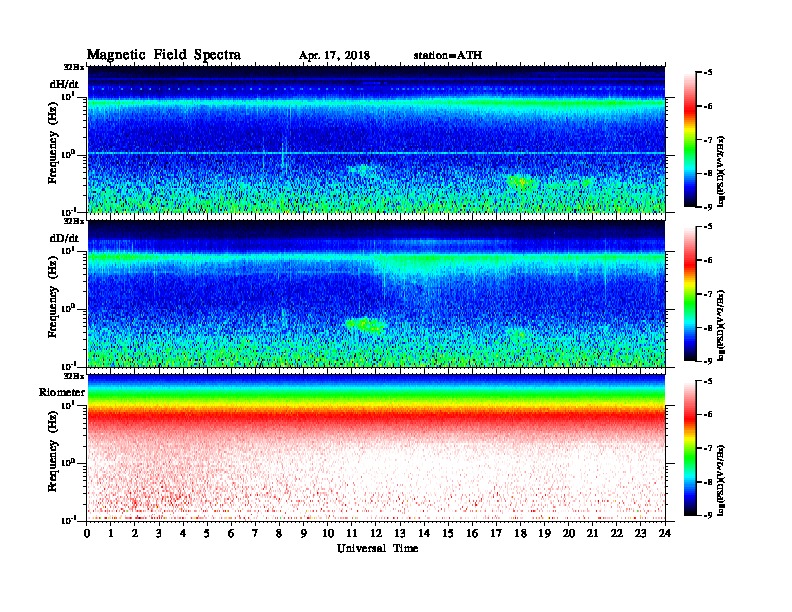Viewport: 792px width, 612px height.
Task: Click the '-5' tick on dH/dt color bar
Action: pyautogui.click(x=709, y=73)
